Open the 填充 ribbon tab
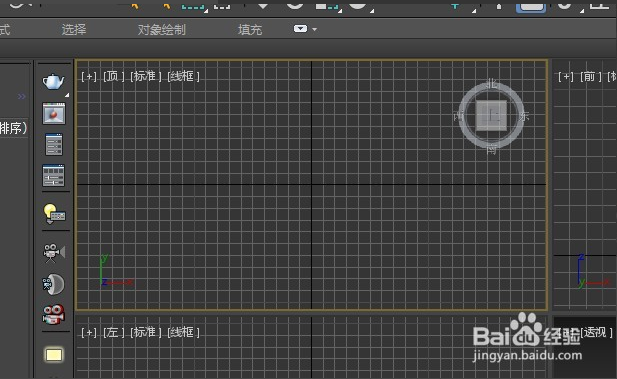The width and height of the screenshot is (617, 379). [250, 29]
